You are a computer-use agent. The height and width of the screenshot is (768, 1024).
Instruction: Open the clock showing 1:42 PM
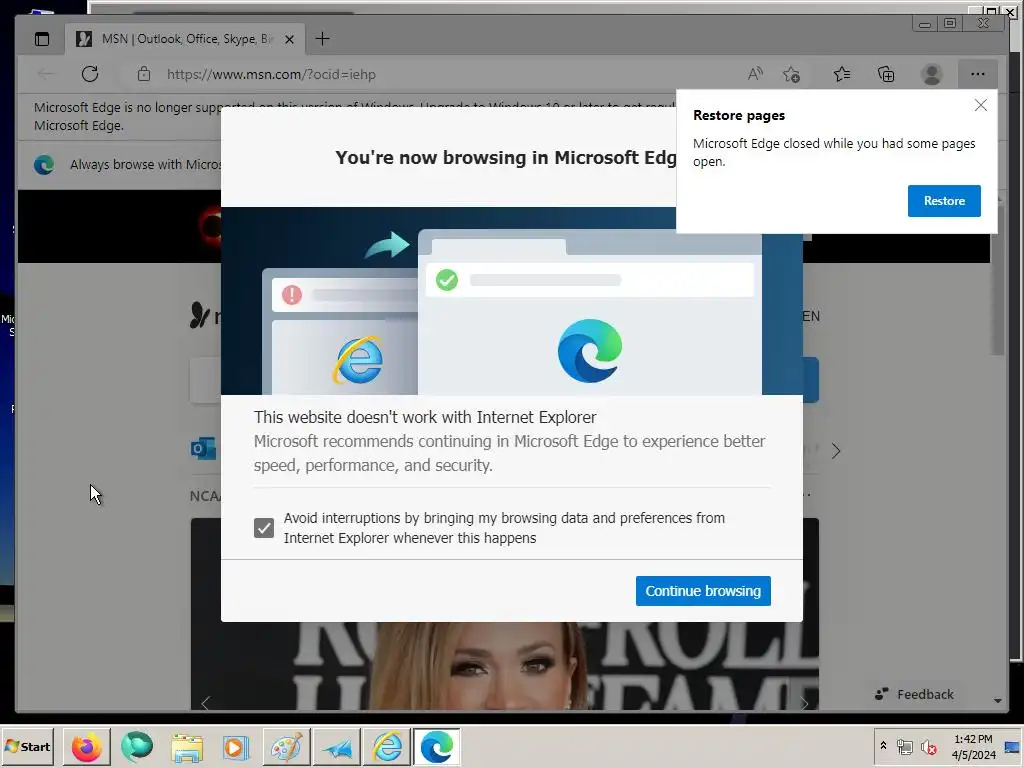pyautogui.click(x=973, y=746)
